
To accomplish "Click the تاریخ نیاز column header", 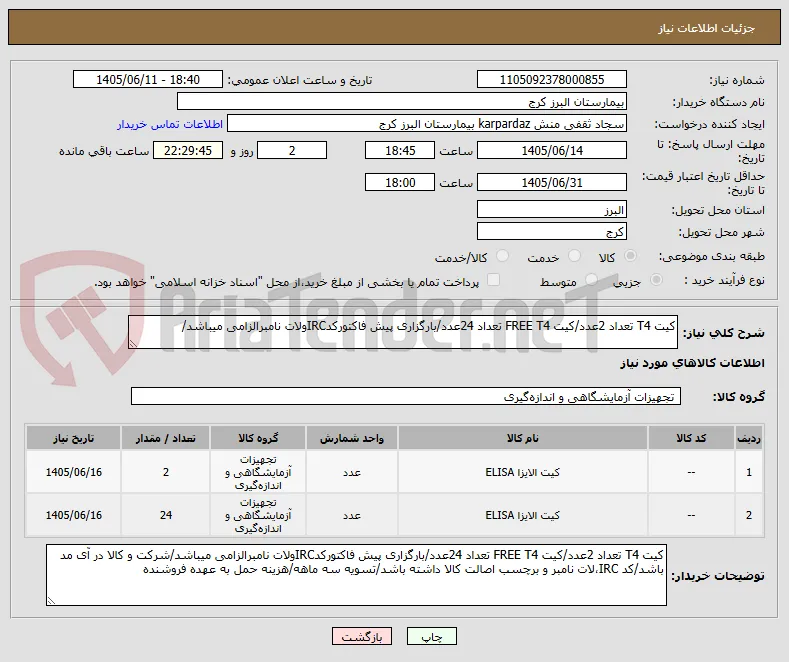I will [x=73, y=438].
